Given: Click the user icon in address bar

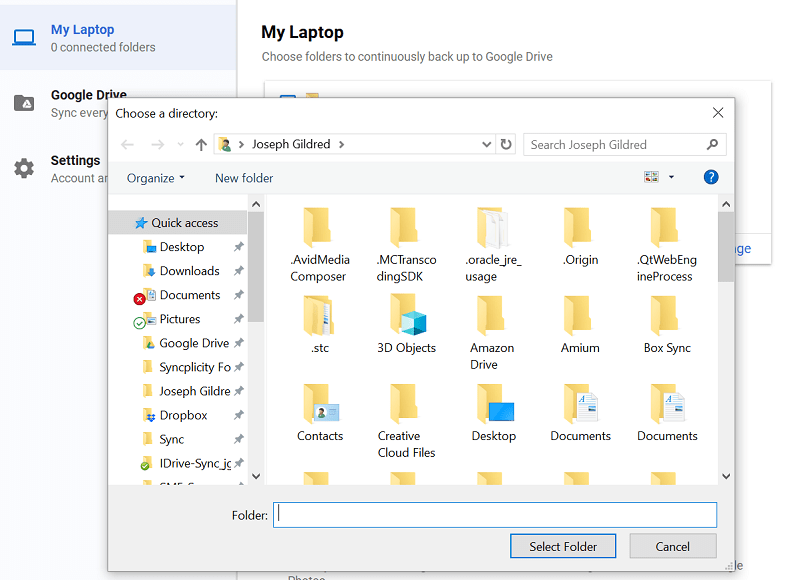Looking at the screenshot, I should (225, 144).
